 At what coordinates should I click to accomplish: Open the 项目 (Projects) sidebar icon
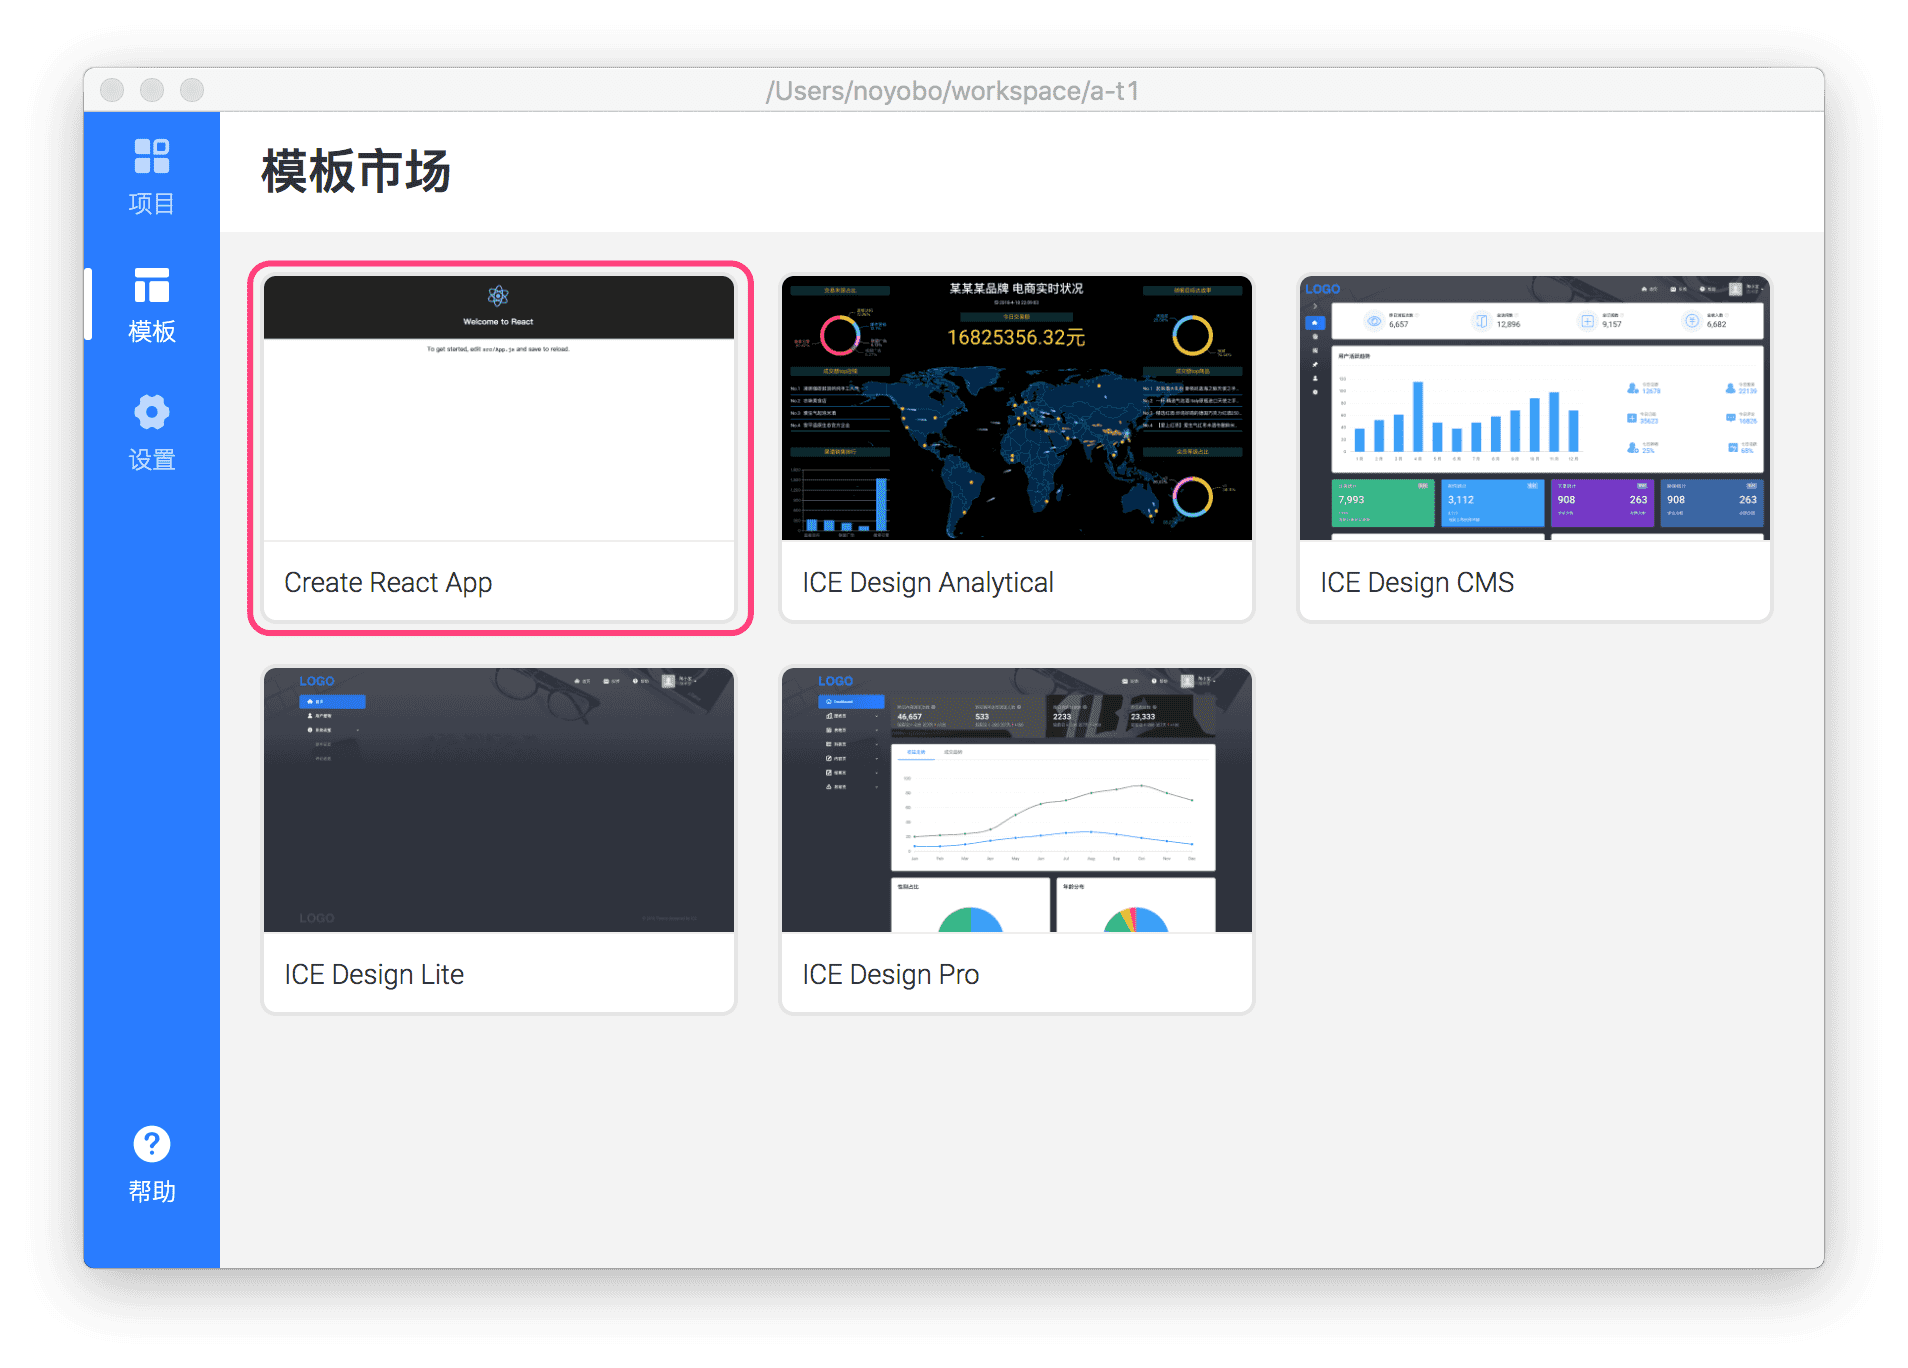(152, 156)
